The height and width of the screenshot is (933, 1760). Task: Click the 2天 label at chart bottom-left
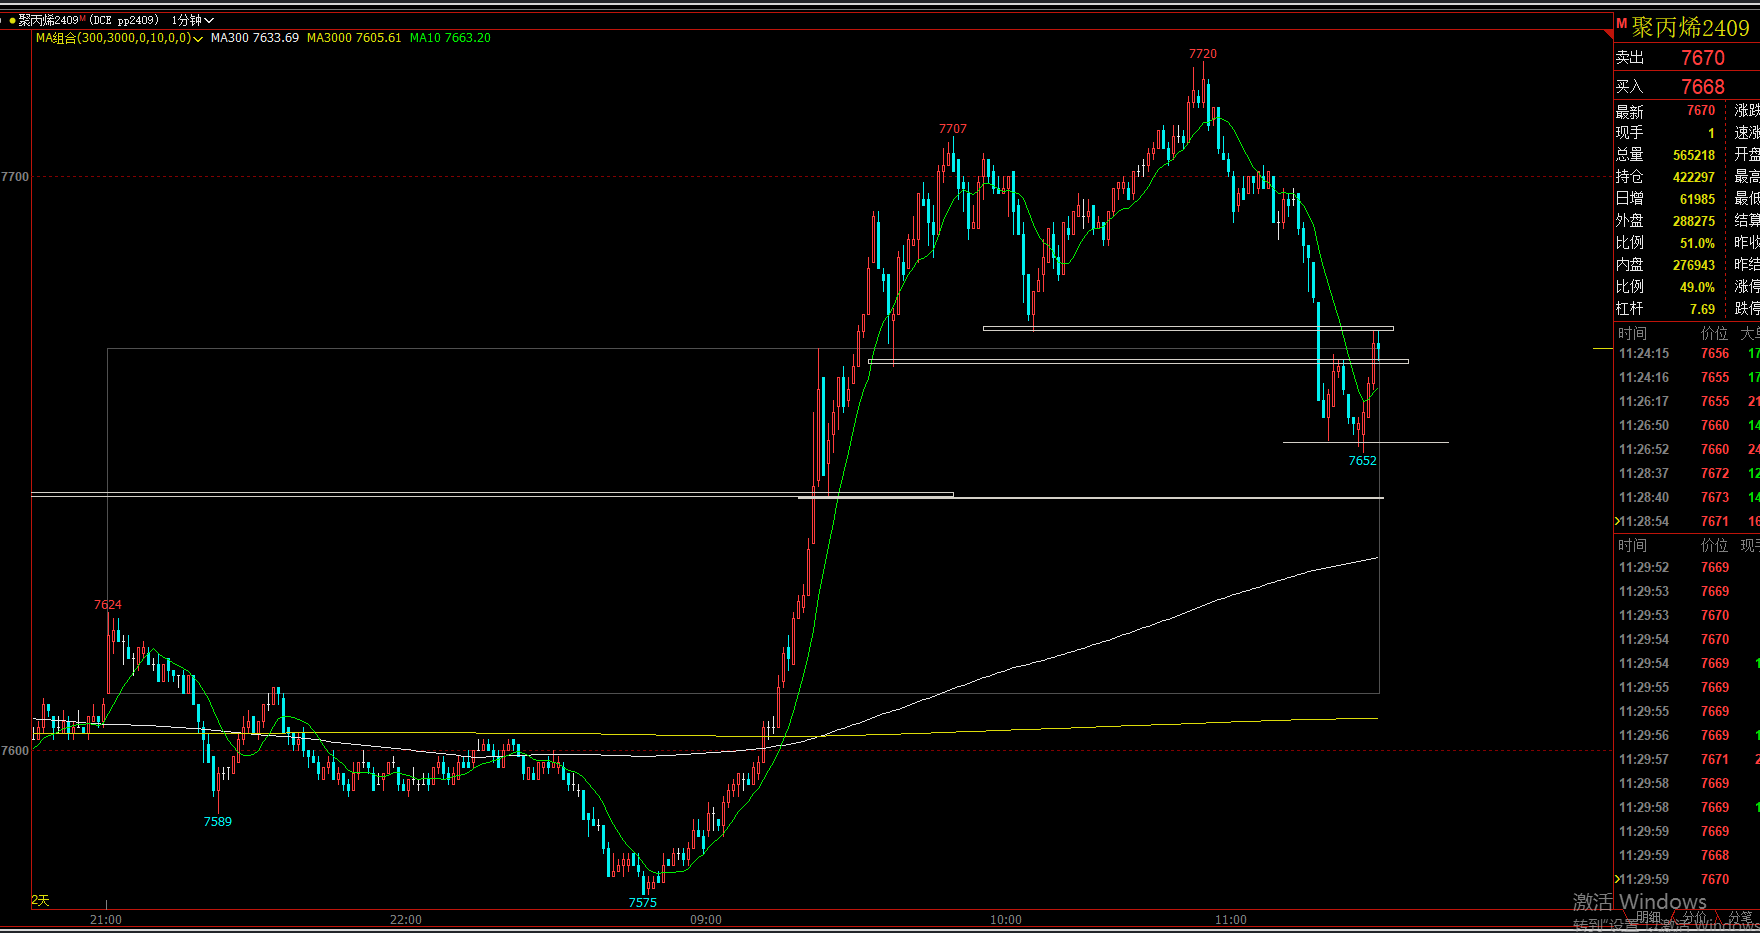tap(40, 901)
